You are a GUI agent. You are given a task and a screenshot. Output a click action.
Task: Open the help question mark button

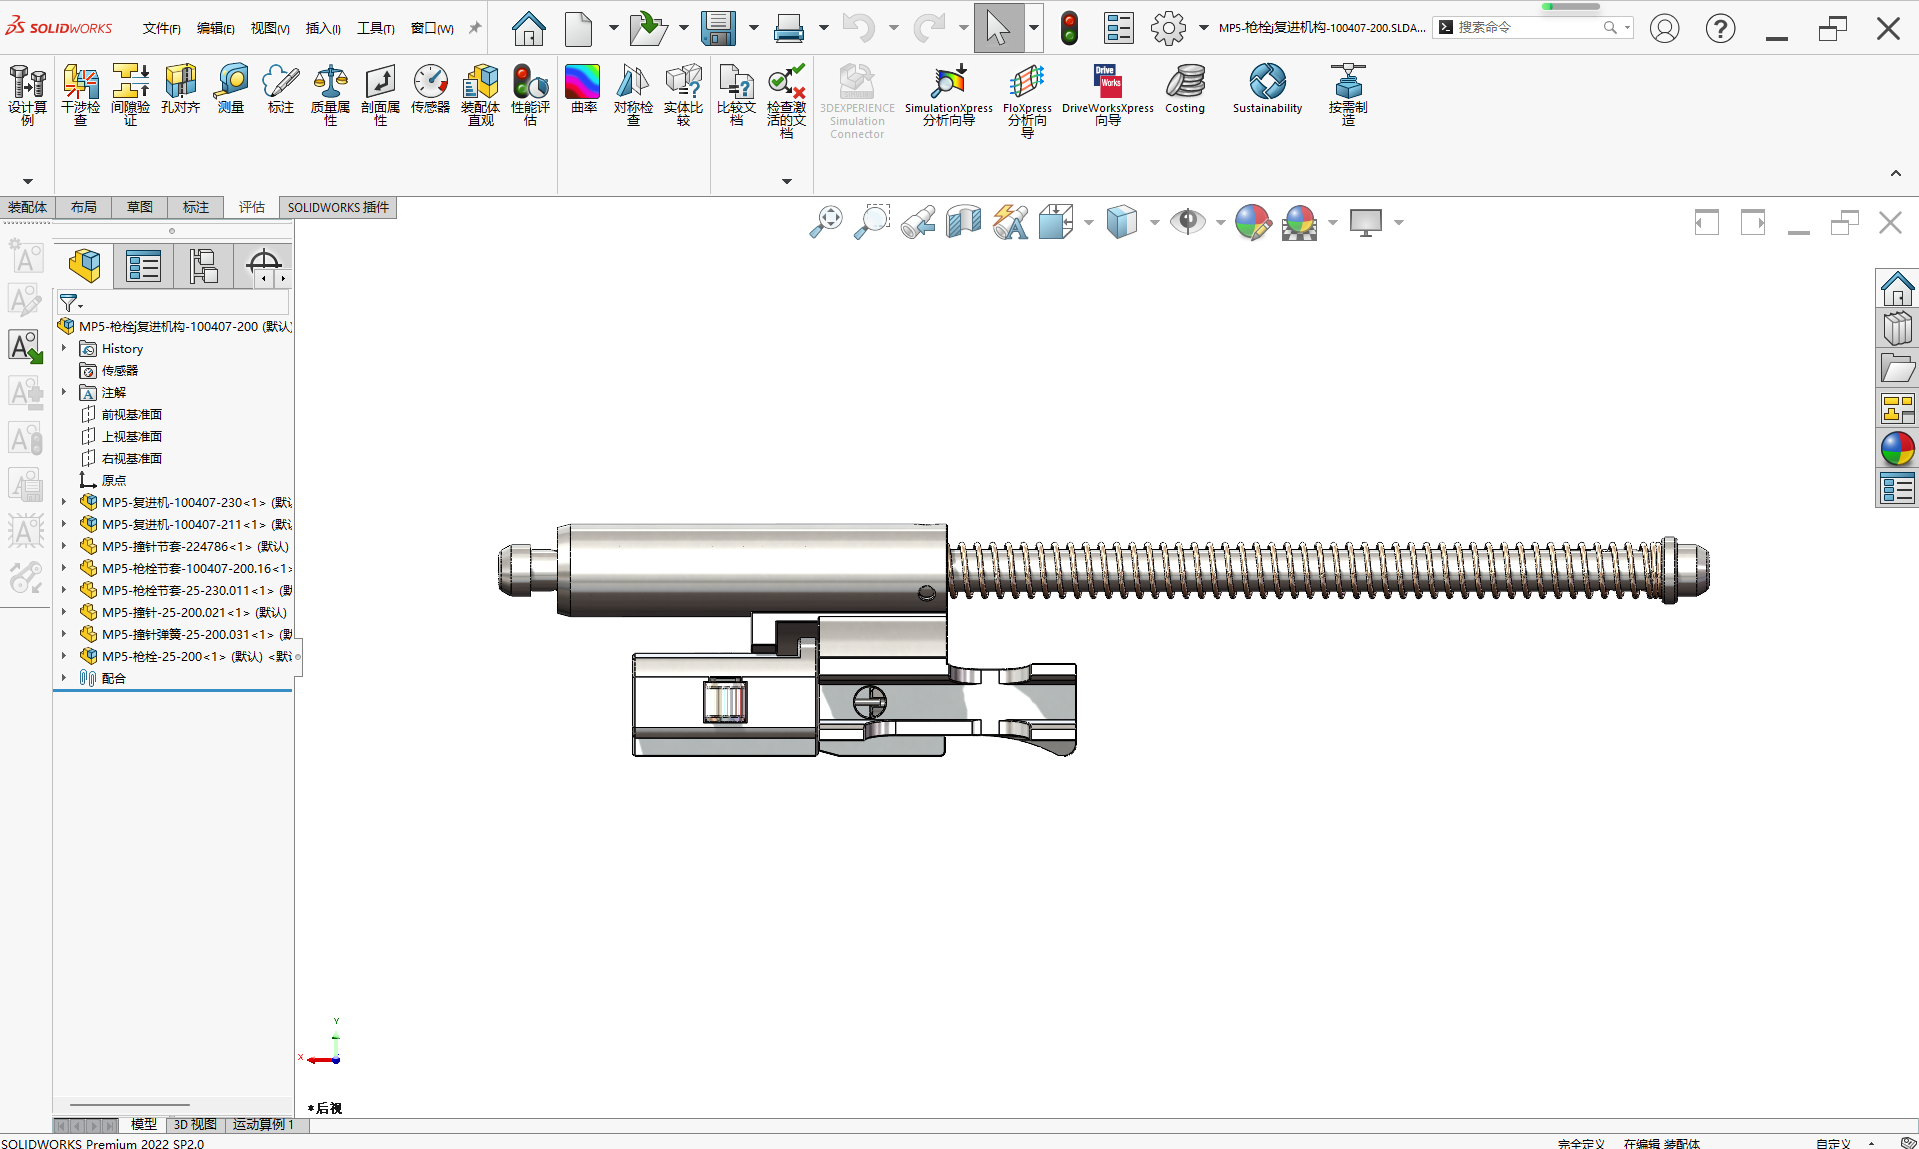(1720, 28)
